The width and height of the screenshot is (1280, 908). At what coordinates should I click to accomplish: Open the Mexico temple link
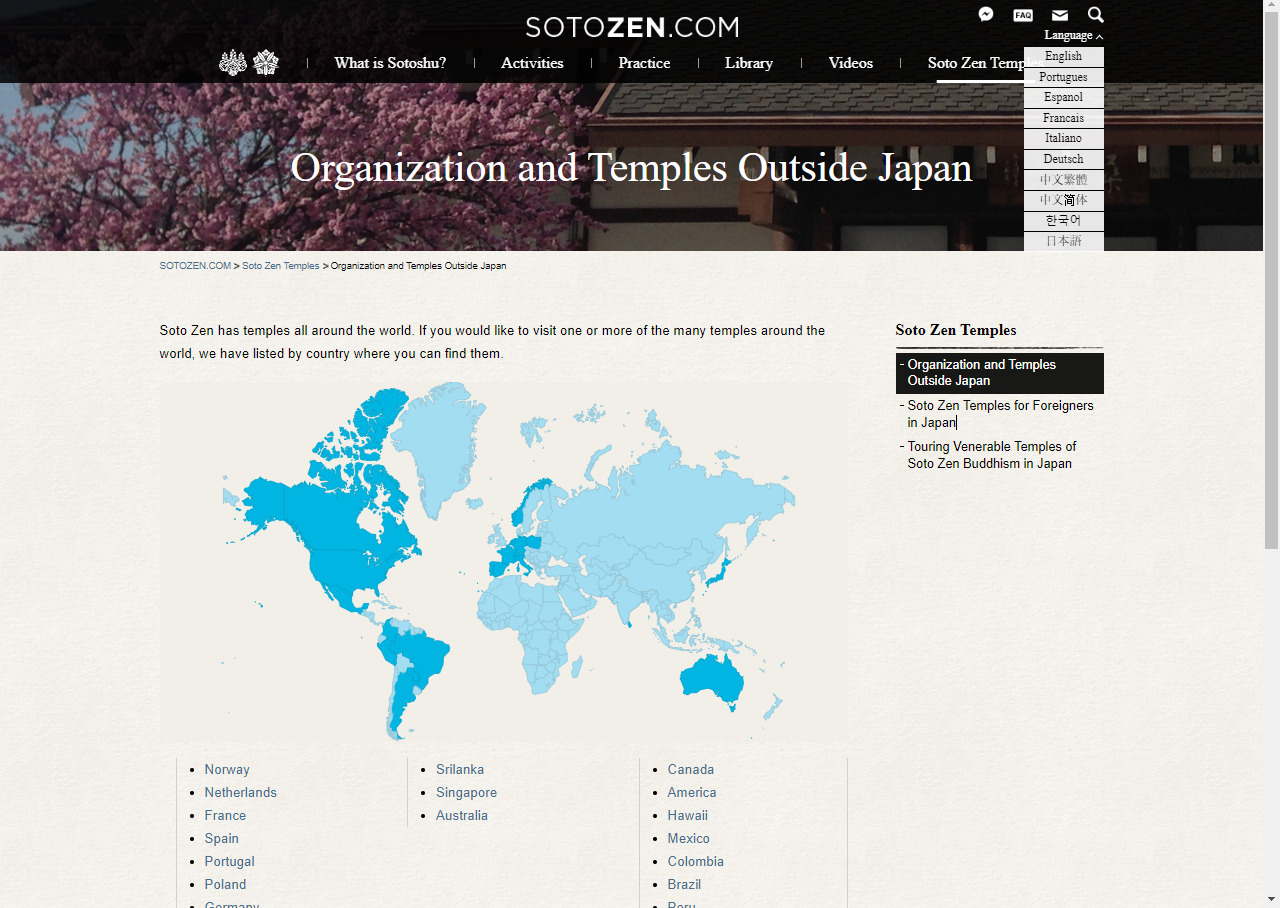coord(689,838)
